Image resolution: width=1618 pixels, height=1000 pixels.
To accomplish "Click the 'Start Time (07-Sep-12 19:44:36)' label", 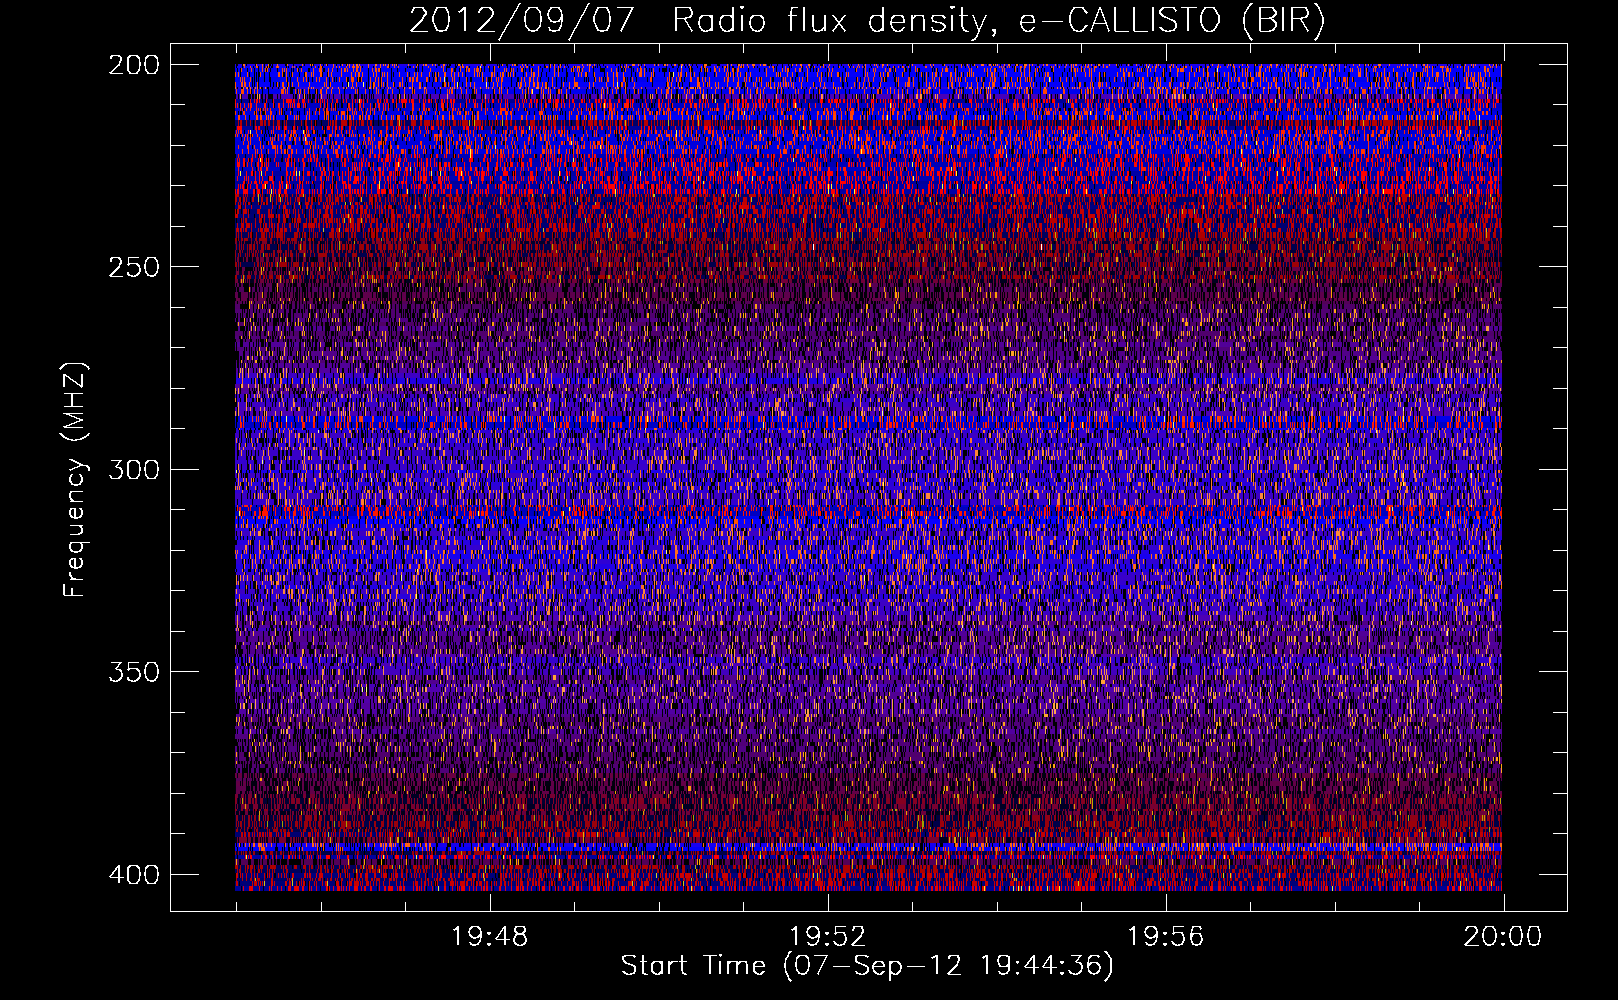I will pos(867,966).
